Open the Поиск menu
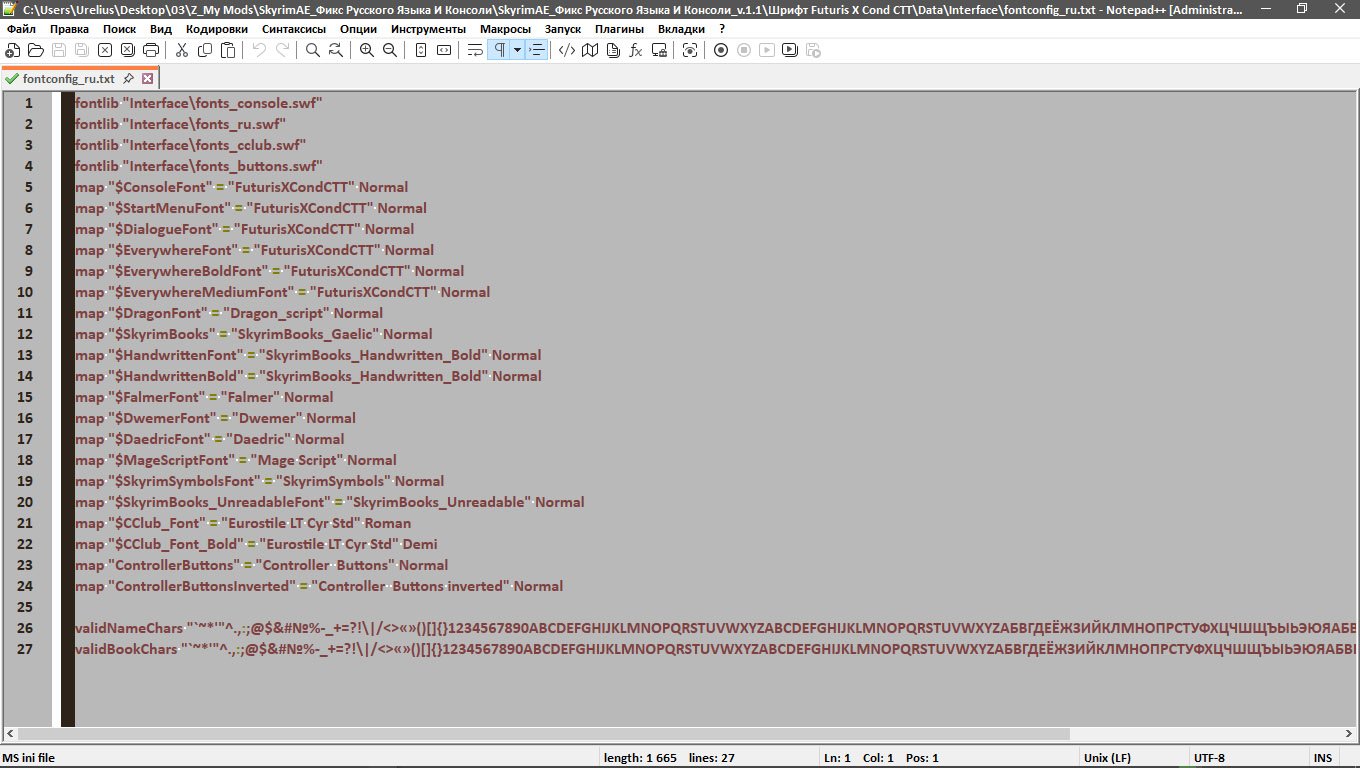 [x=120, y=29]
